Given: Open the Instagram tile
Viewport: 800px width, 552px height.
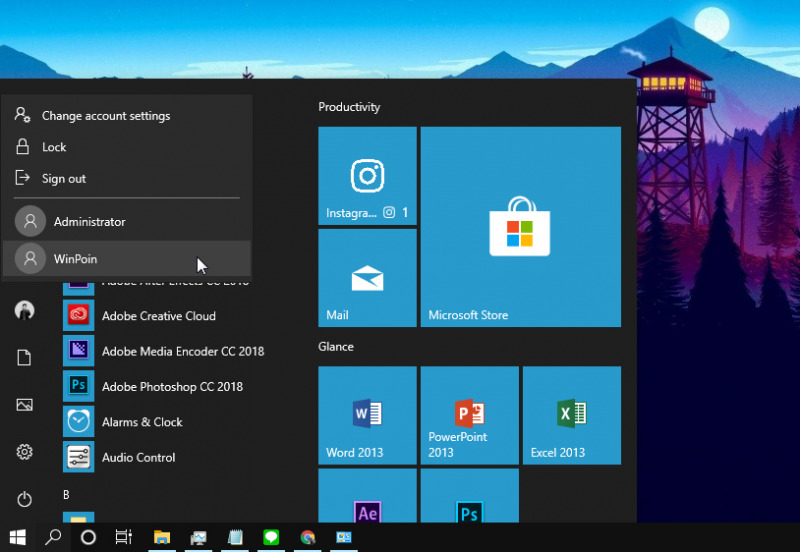Looking at the screenshot, I should click(x=367, y=175).
